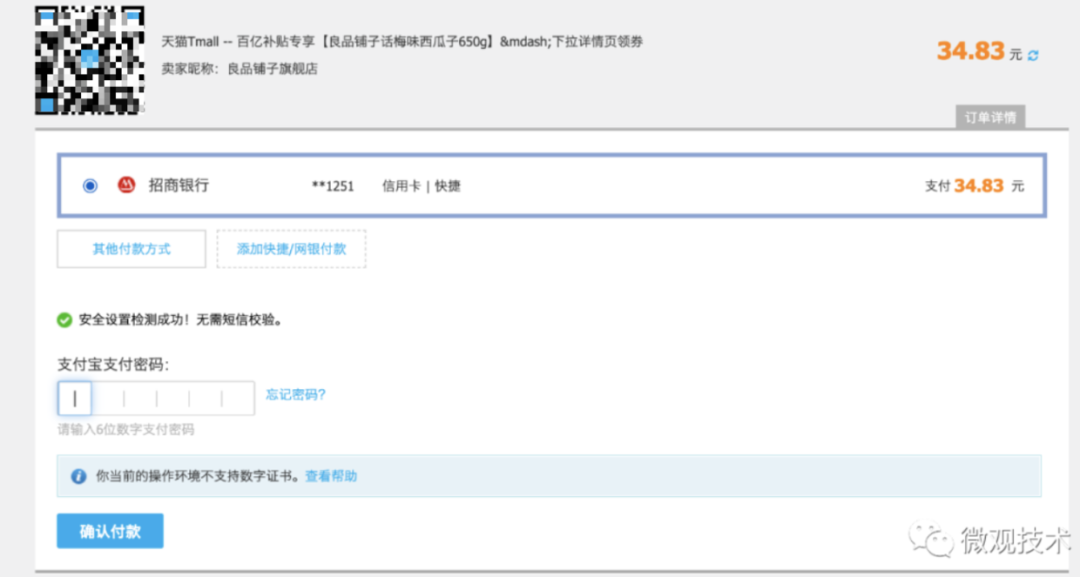
Task: Click the 支付宝支付密码 label
Action: 113,364
